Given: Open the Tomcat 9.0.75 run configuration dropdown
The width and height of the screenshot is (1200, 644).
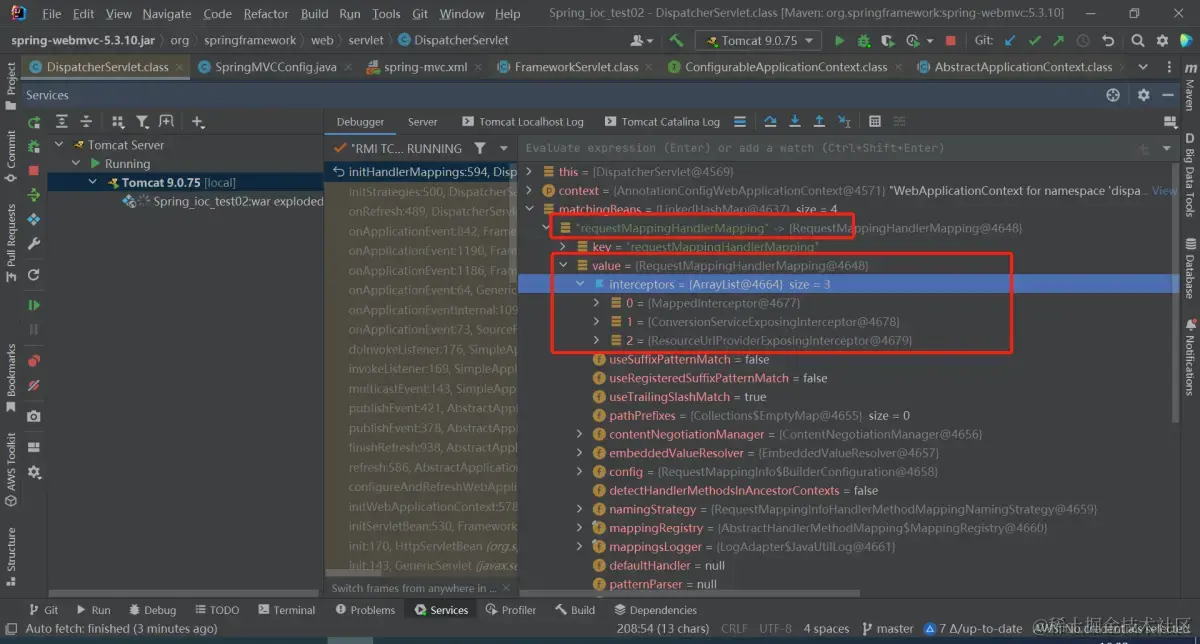Looking at the screenshot, I should click(759, 41).
